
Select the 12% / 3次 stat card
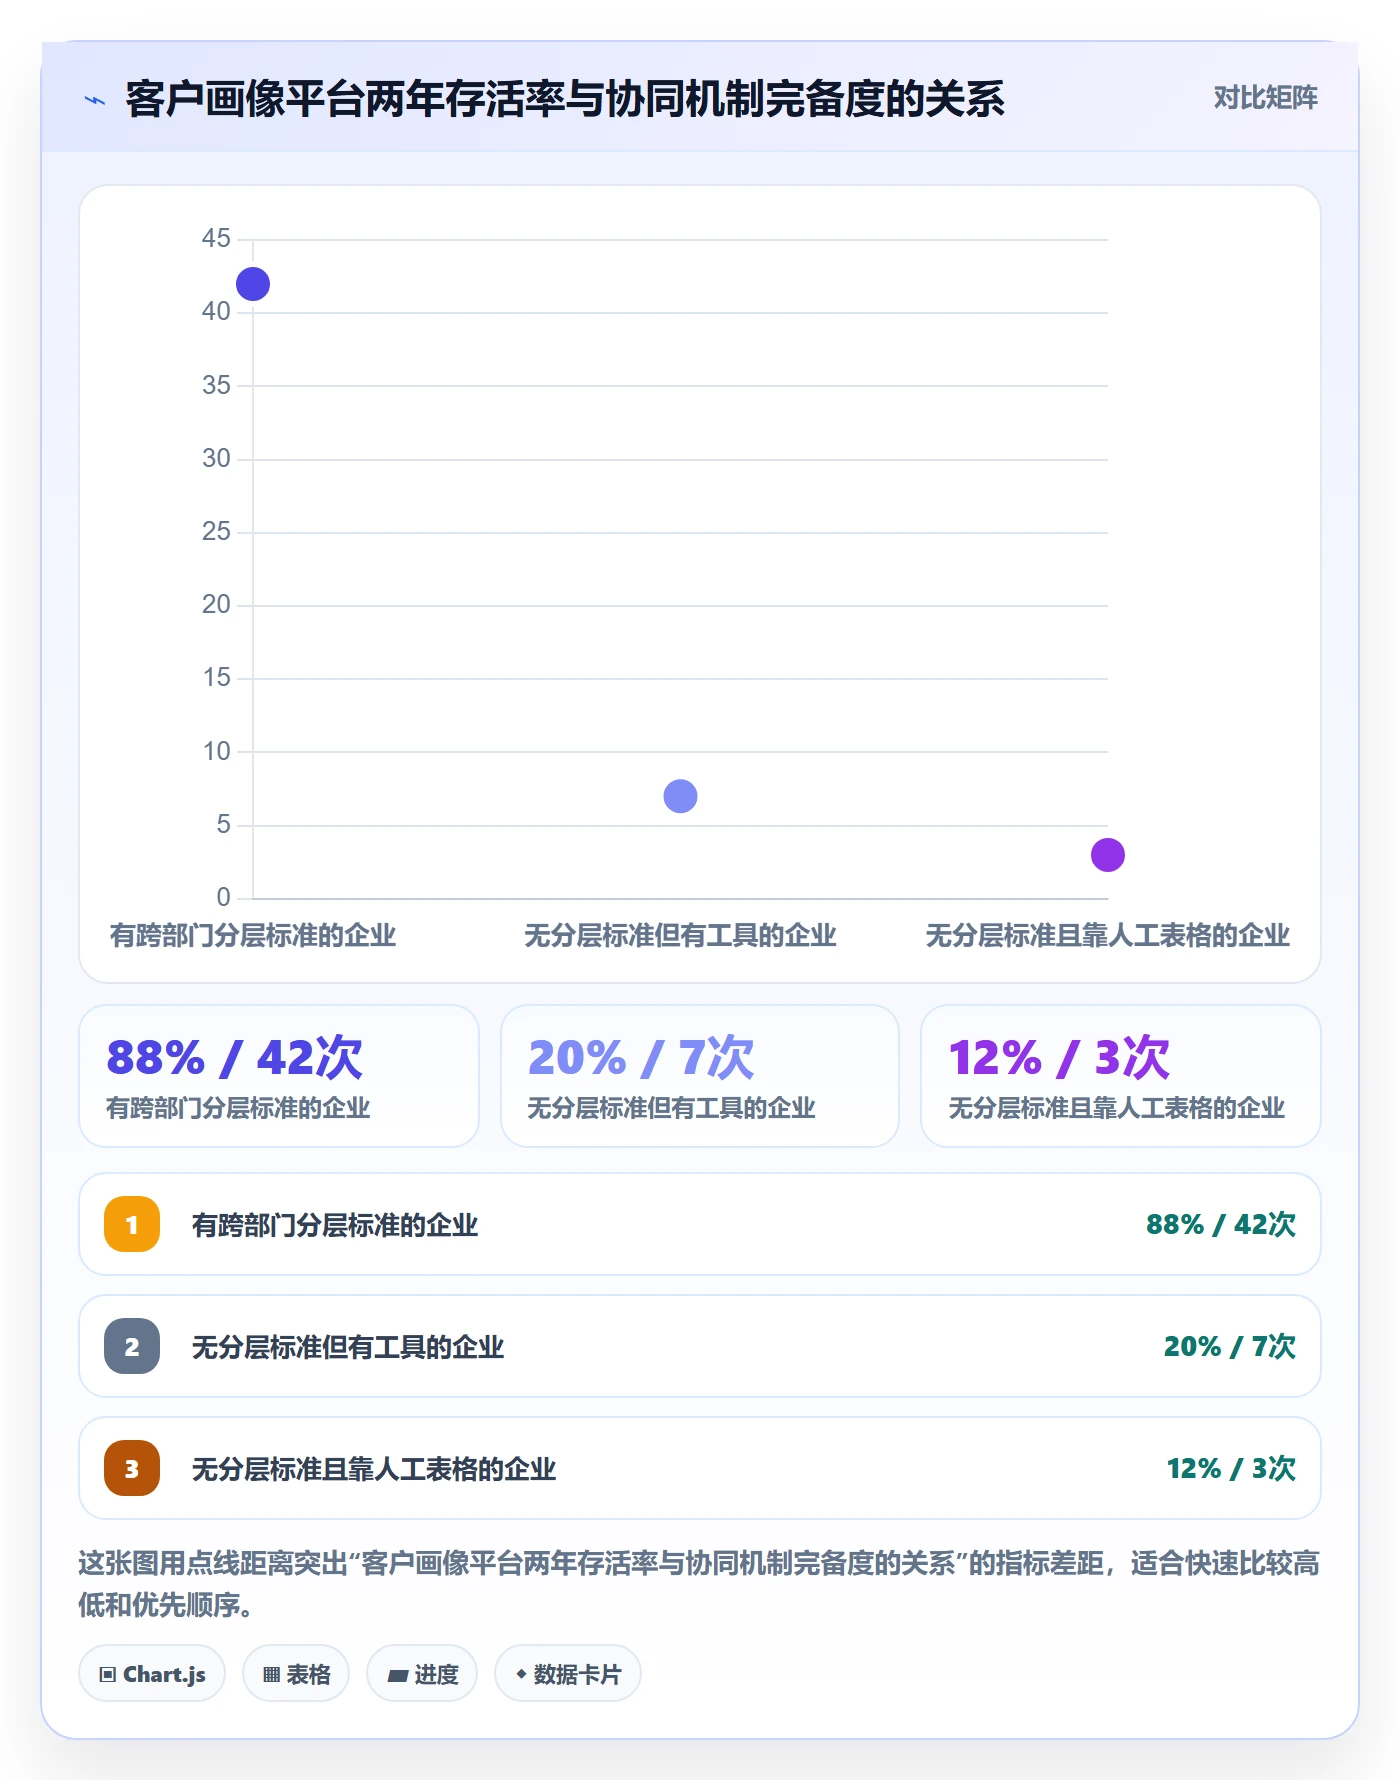(x=1120, y=1076)
